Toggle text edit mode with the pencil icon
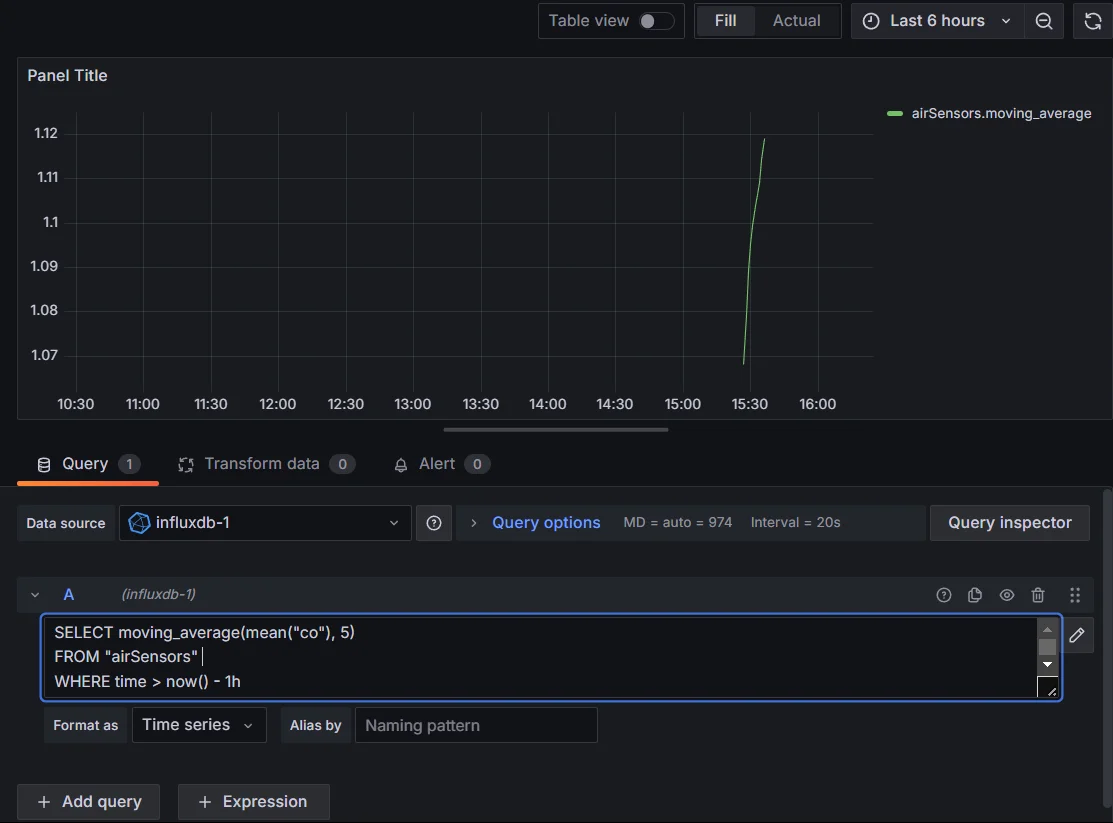This screenshot has height=823, width=1113. 1077,635
